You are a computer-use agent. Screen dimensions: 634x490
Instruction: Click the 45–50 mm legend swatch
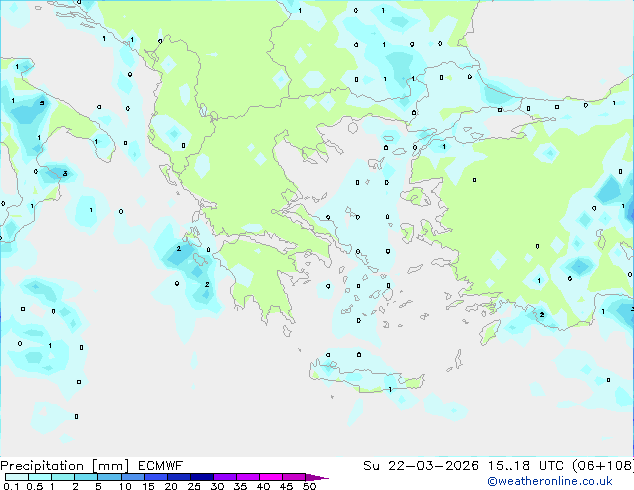tap(294, 477)
